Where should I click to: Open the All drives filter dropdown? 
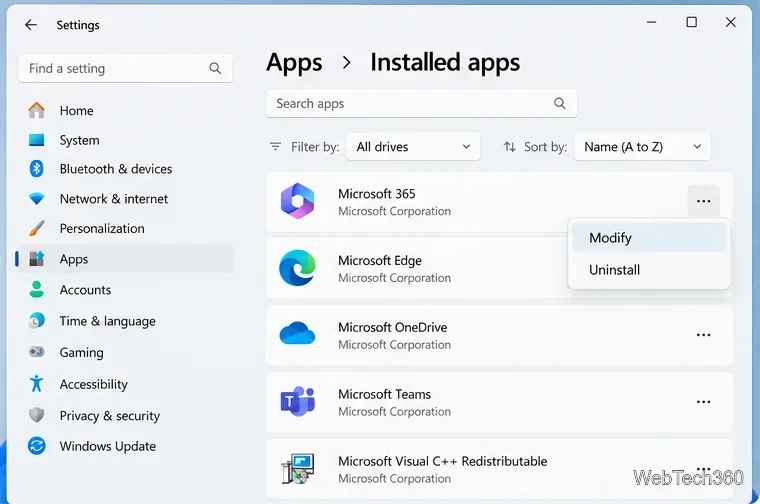click(x=413, y=146)
